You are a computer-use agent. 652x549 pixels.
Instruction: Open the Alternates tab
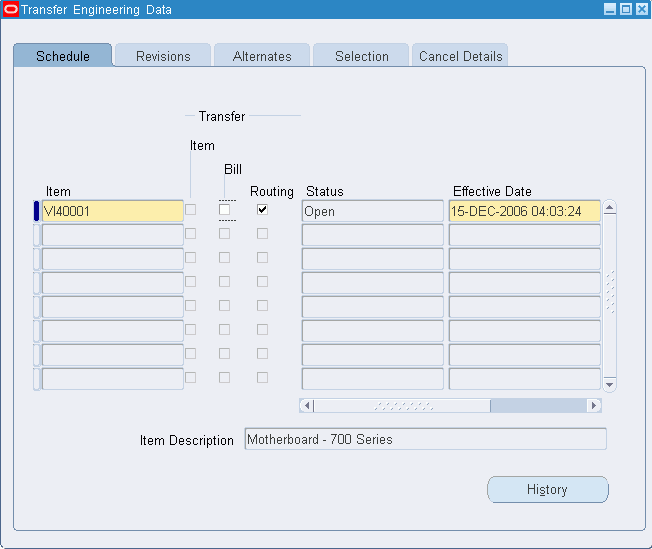[262, 56]
